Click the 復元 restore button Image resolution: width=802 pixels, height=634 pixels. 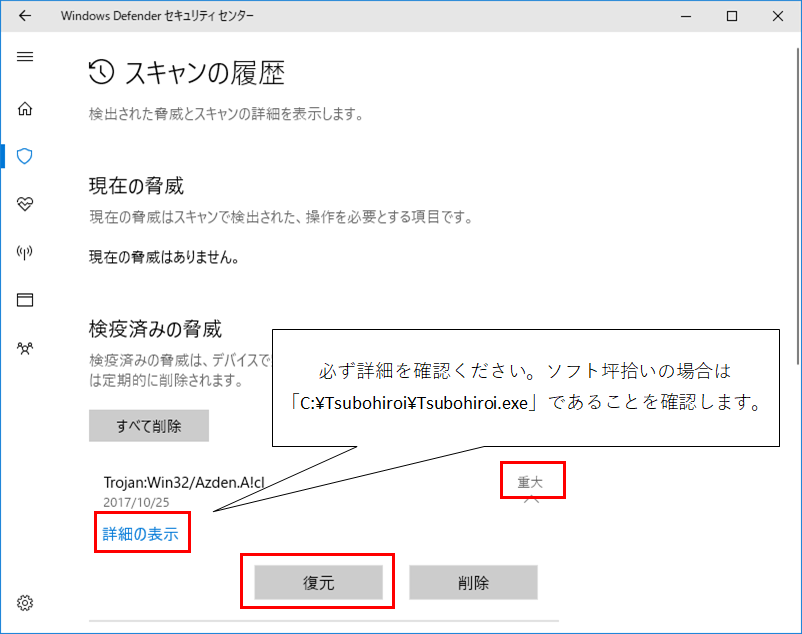point(319,582)
